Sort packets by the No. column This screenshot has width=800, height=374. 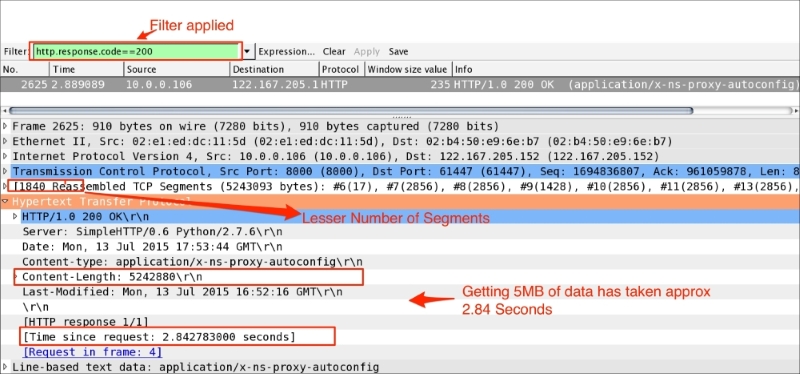(25, 69)
